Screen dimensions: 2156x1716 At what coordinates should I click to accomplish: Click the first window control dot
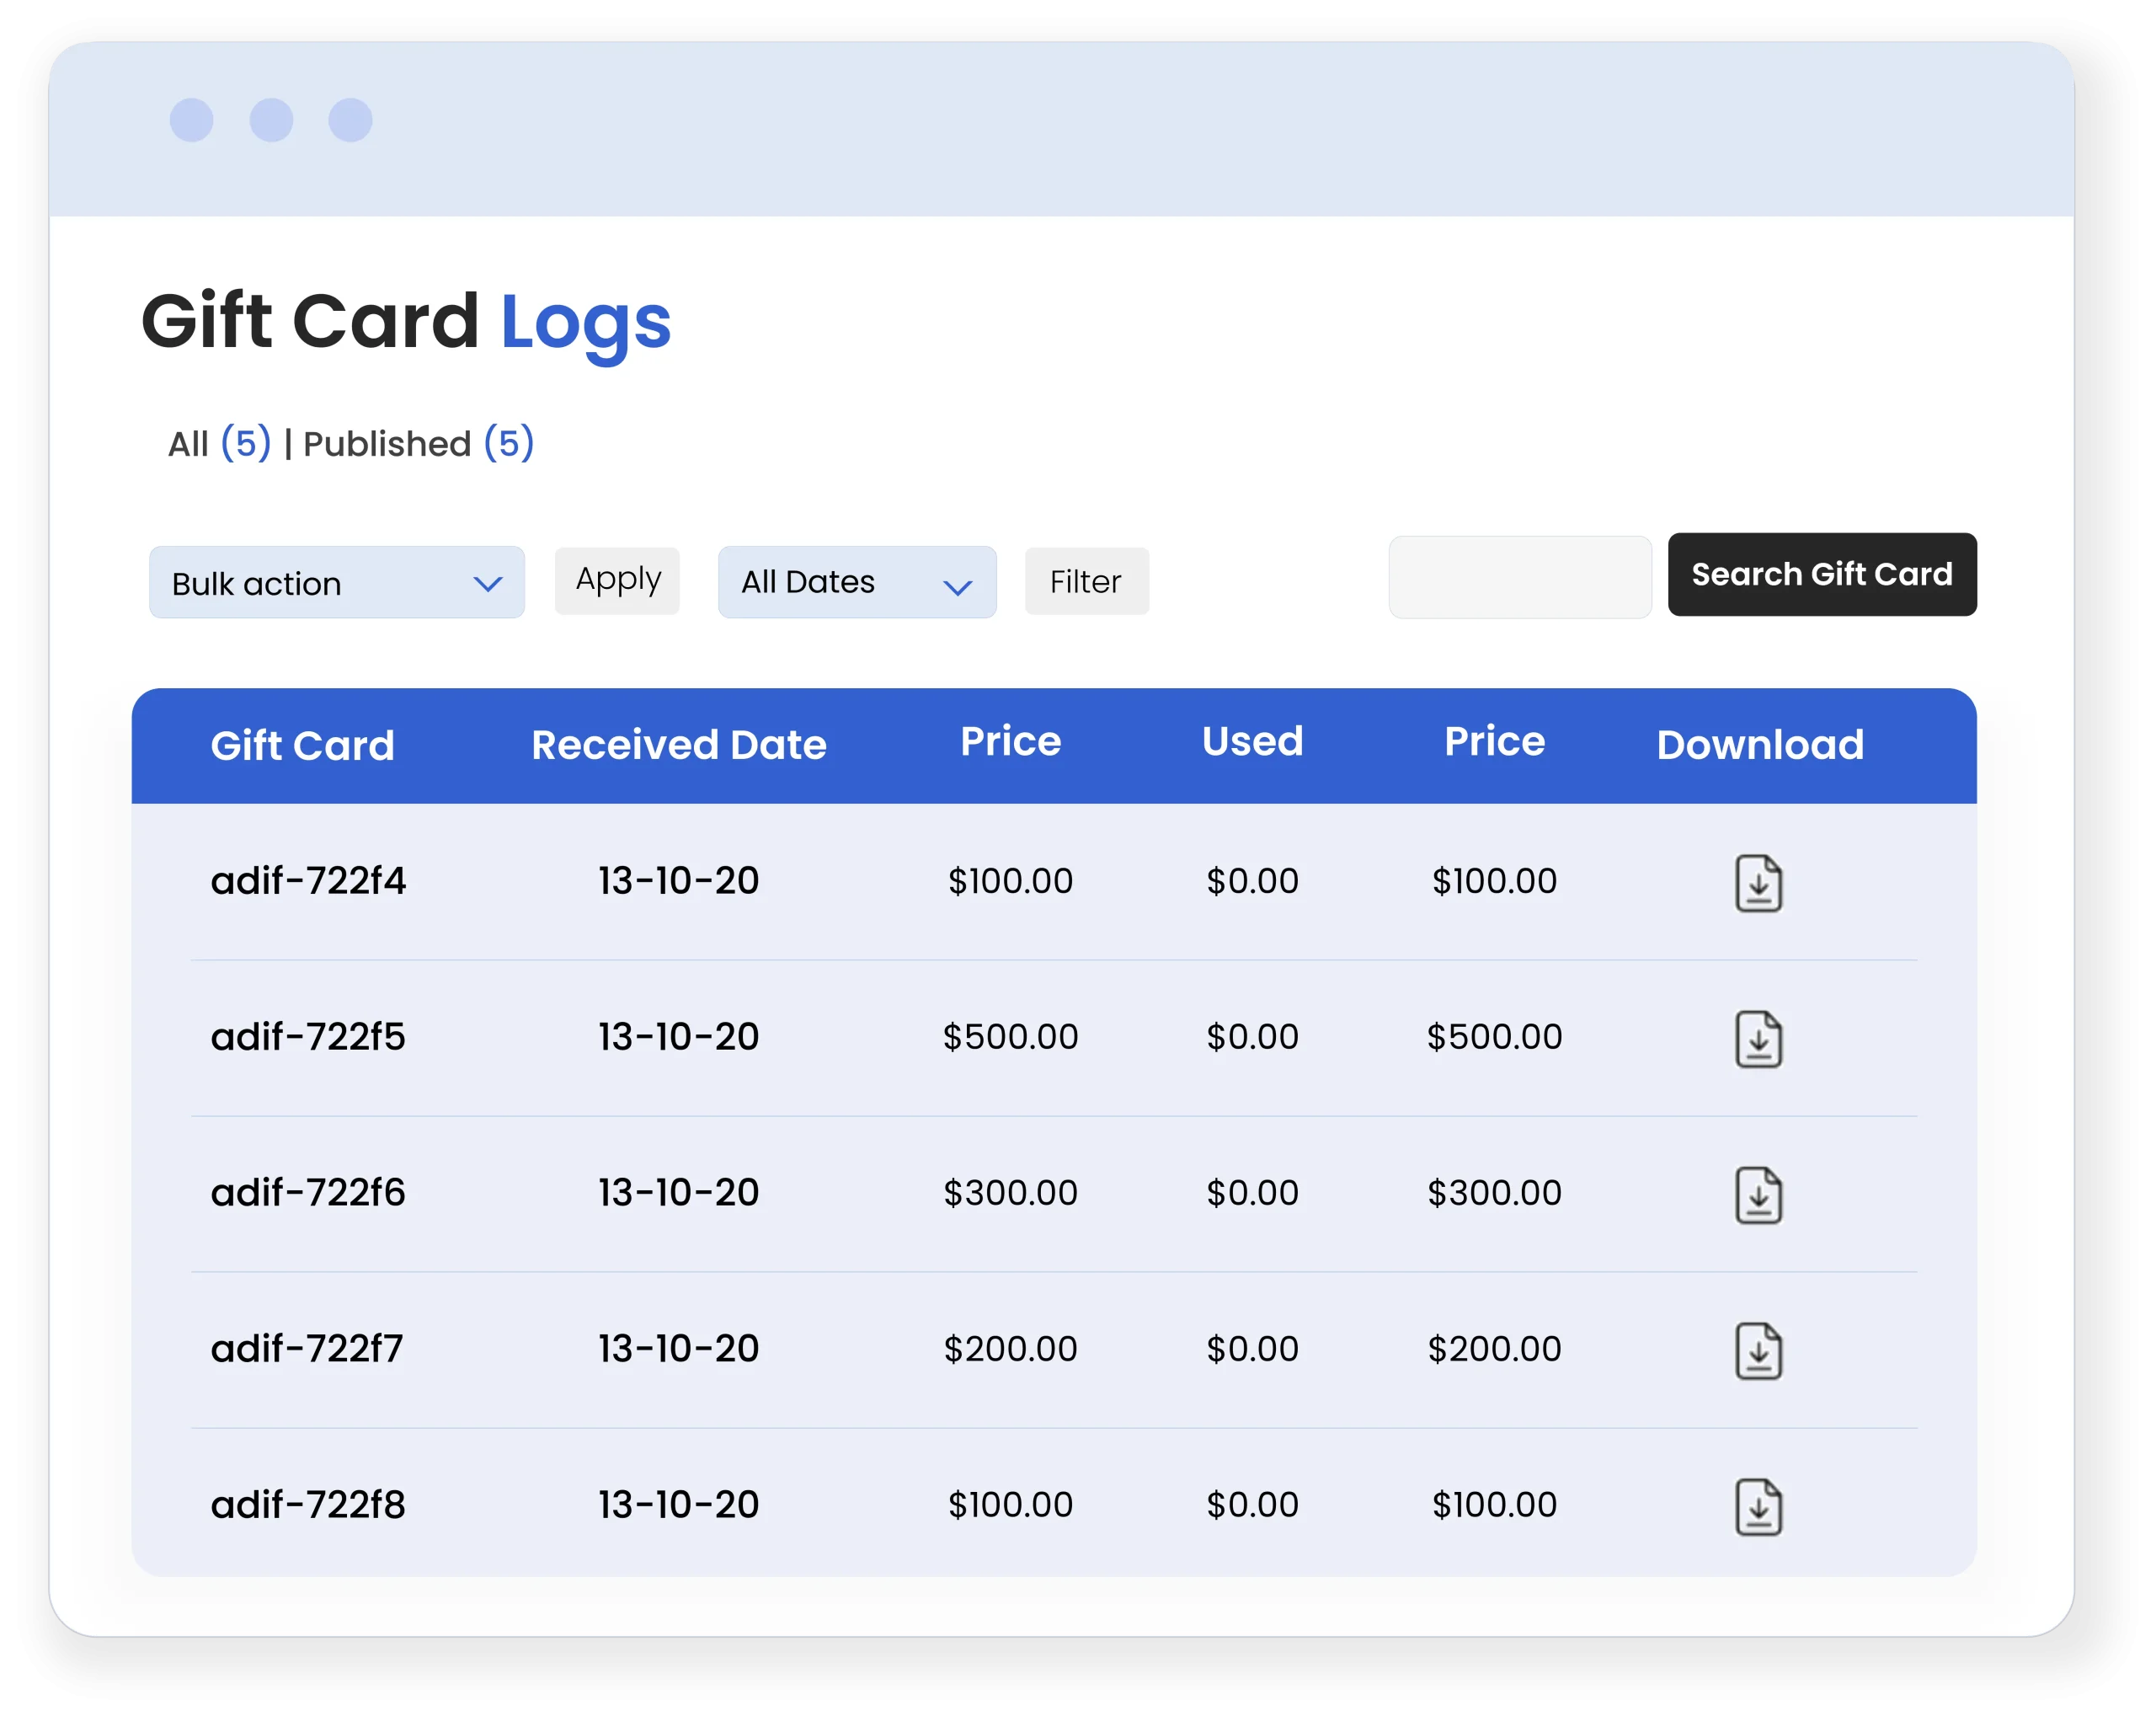coord(192,120)
